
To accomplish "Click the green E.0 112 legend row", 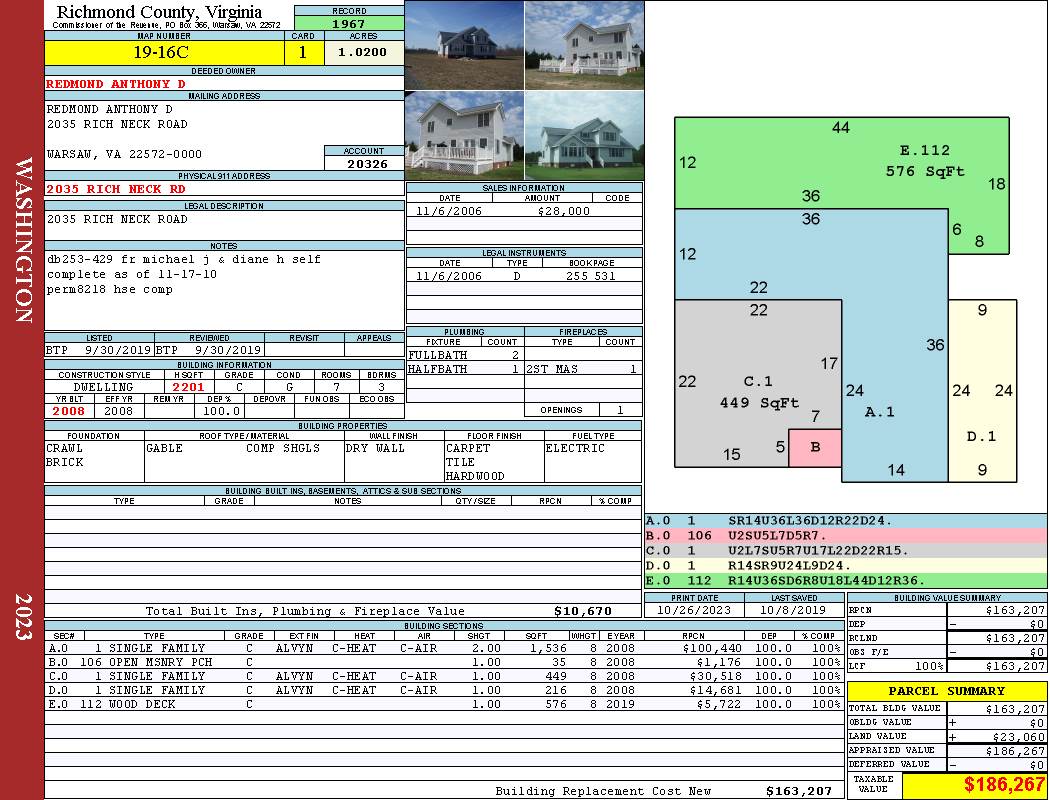I will 846,580.
